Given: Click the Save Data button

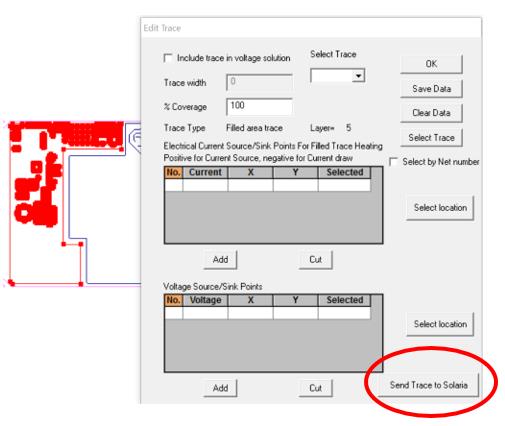Looking at the screenshot, I should click(x=431, y=89).
